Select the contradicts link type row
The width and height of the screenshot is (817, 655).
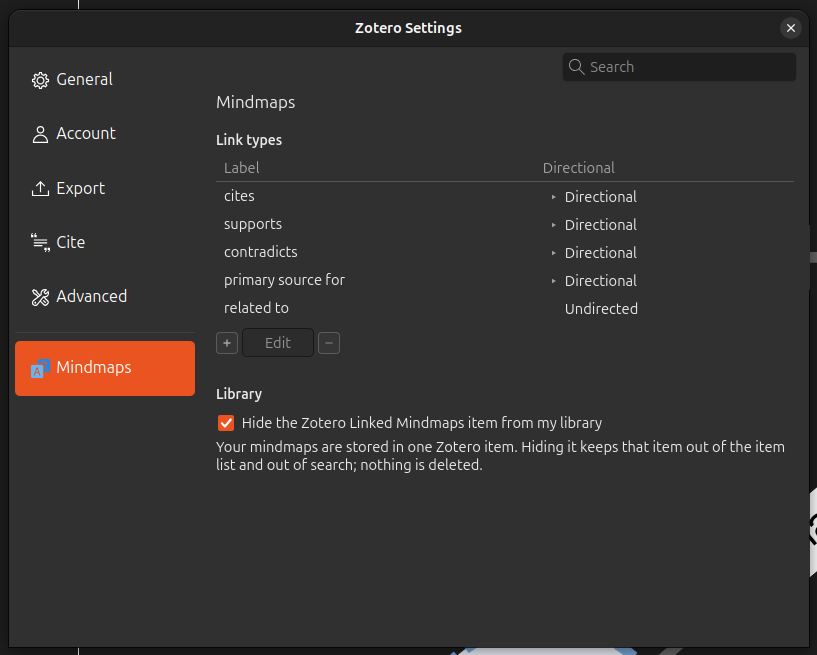504,253
